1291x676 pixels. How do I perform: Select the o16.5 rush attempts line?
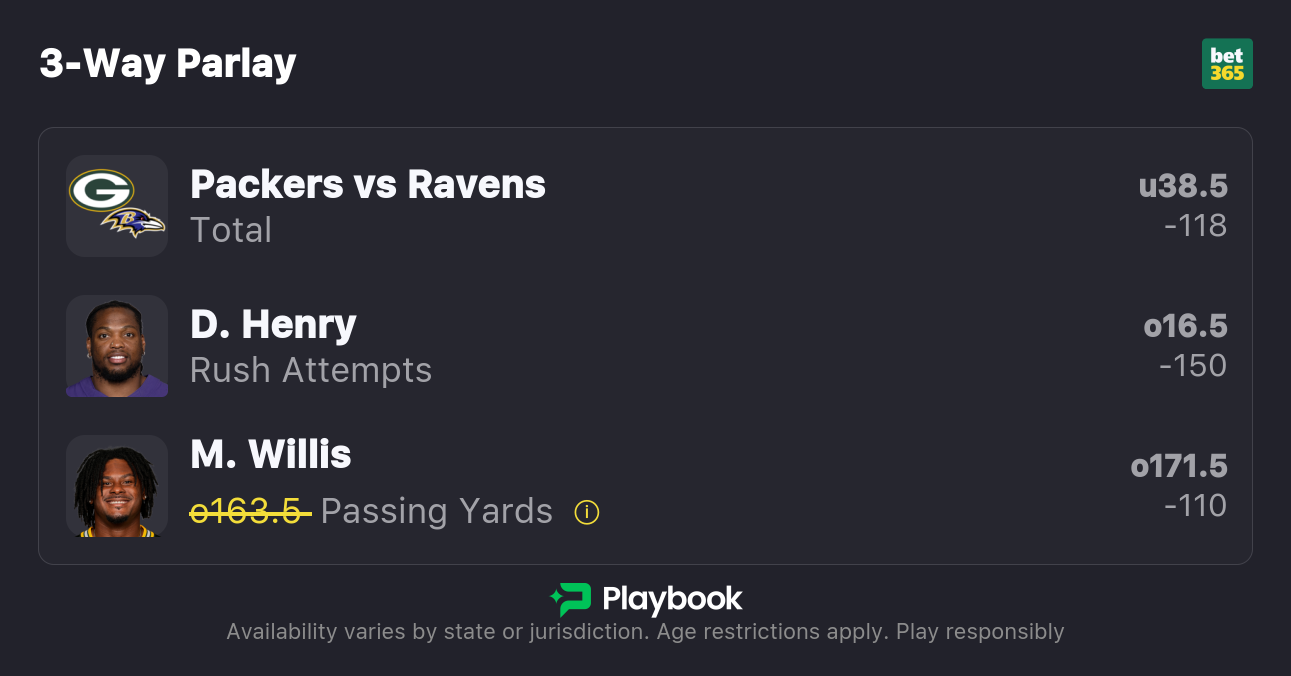click(1185, 326)
